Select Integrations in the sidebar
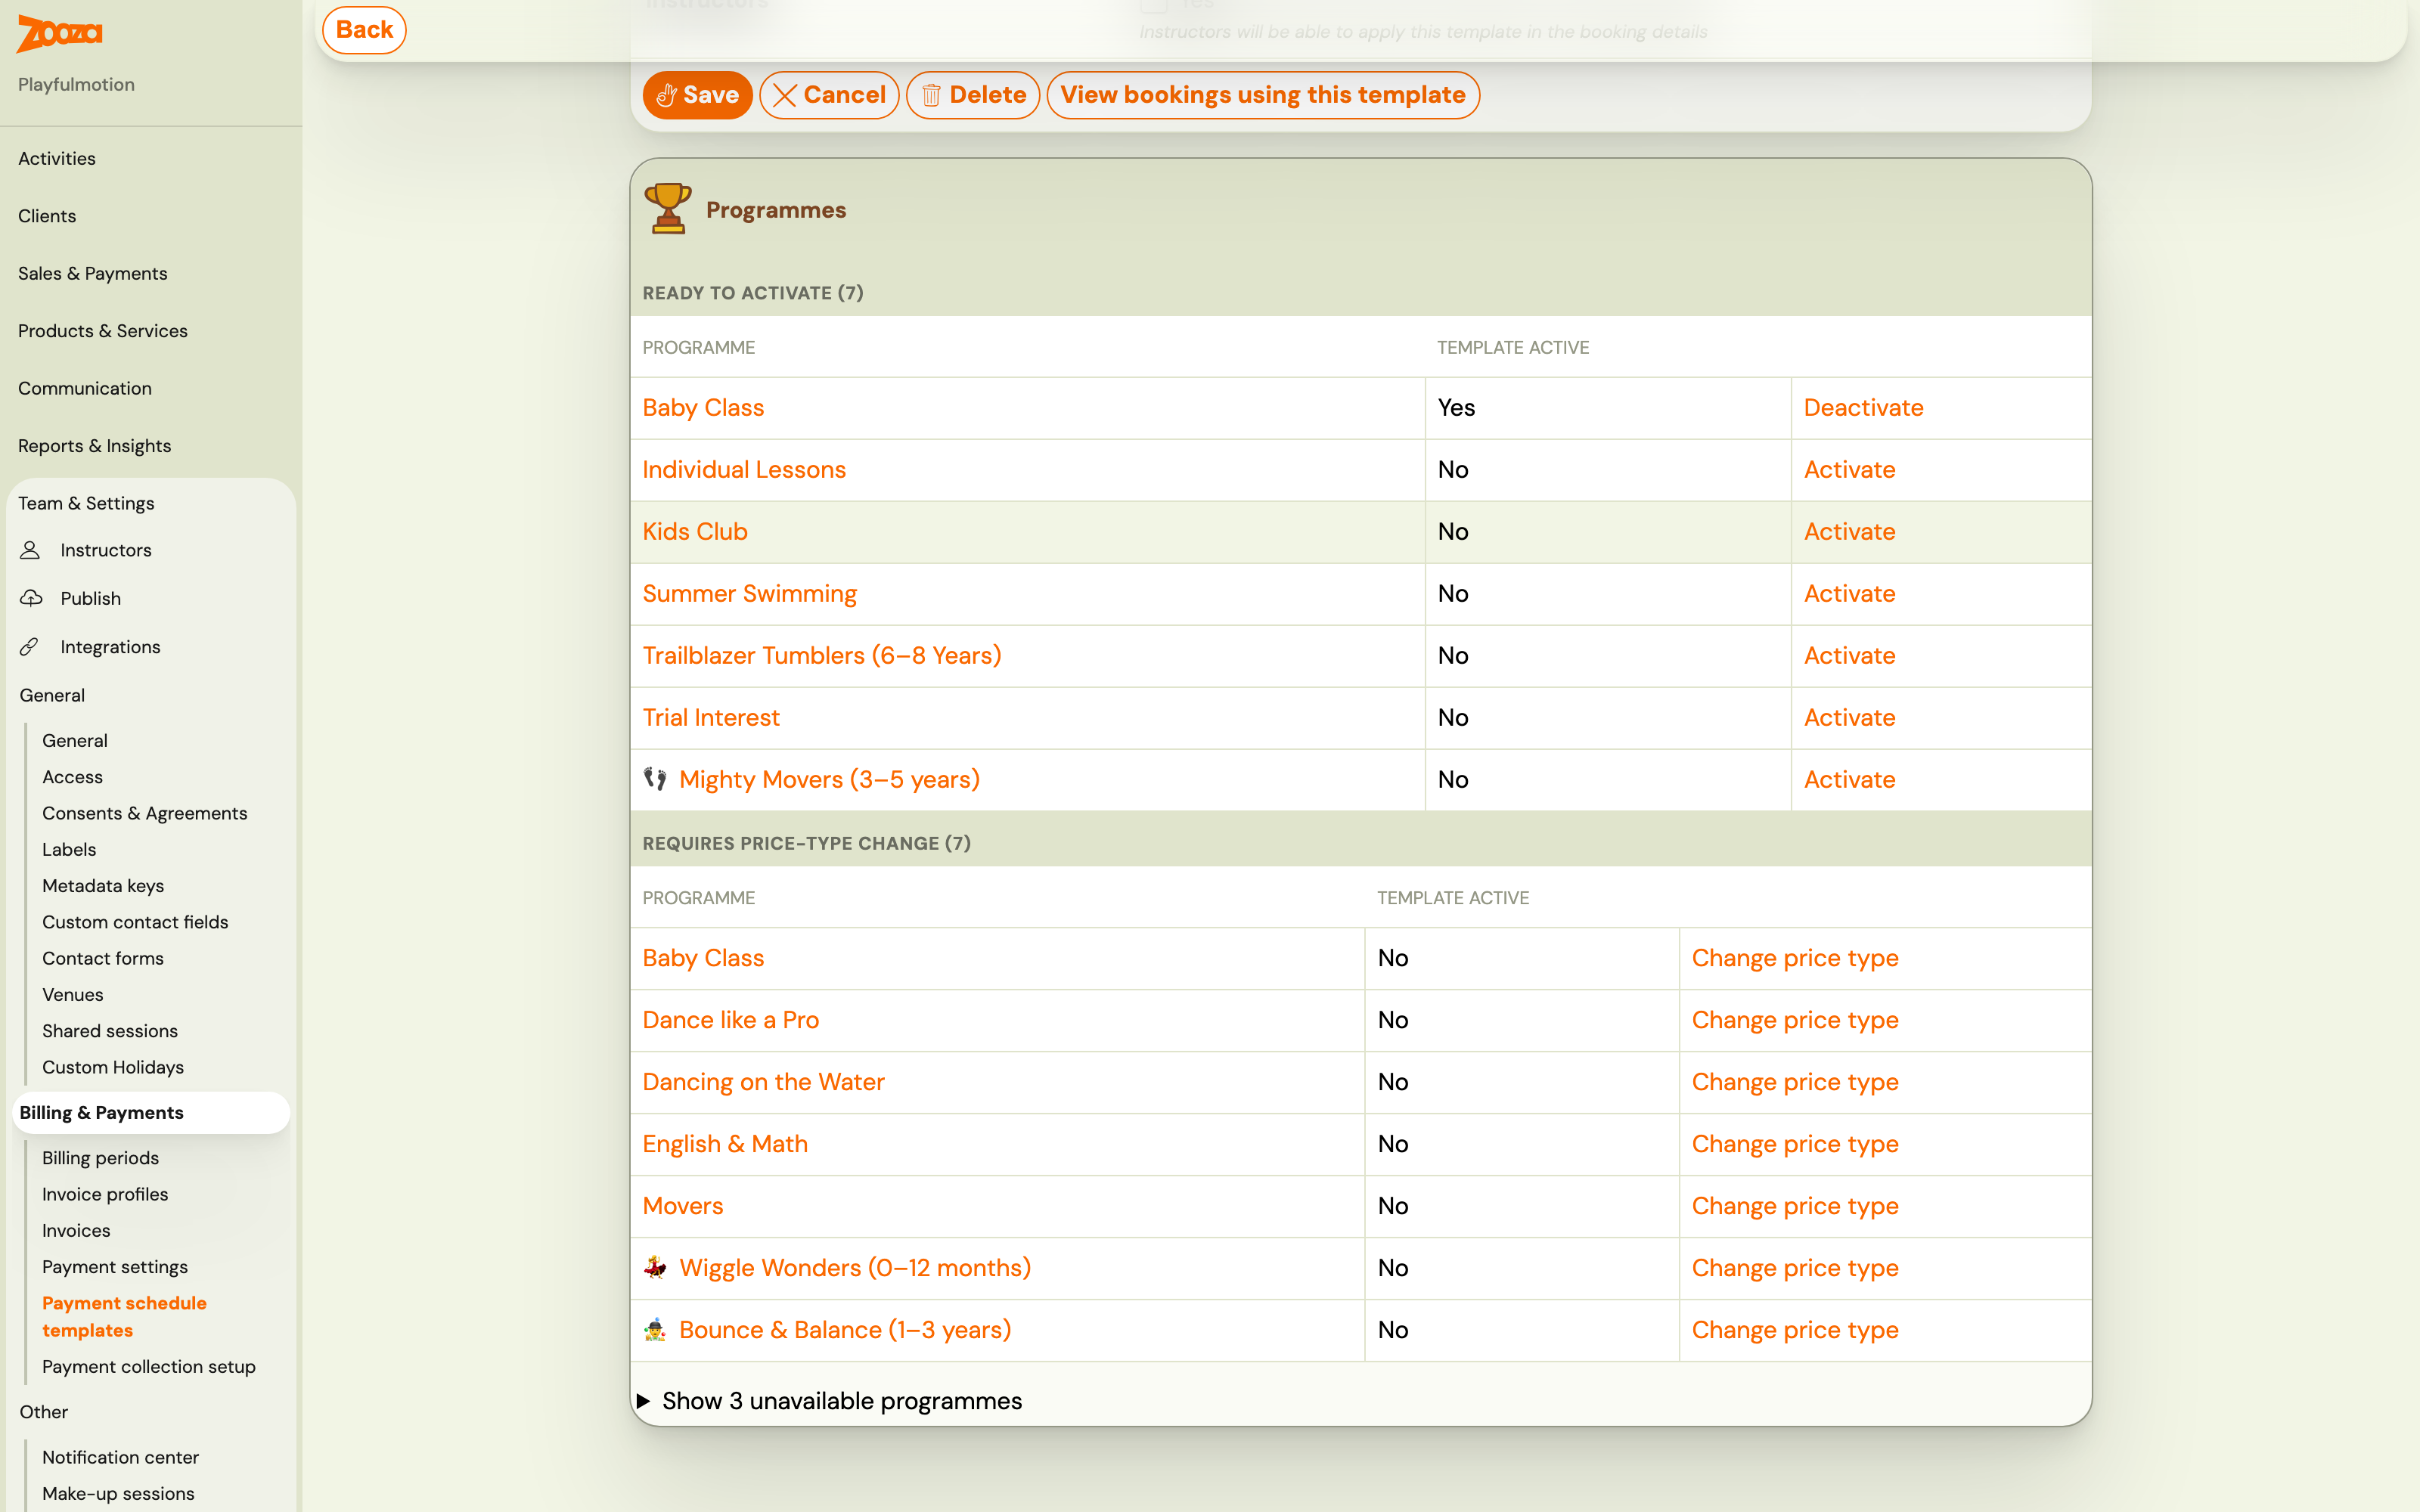The image size is (2420, 1512). click(x=110, y=647)
